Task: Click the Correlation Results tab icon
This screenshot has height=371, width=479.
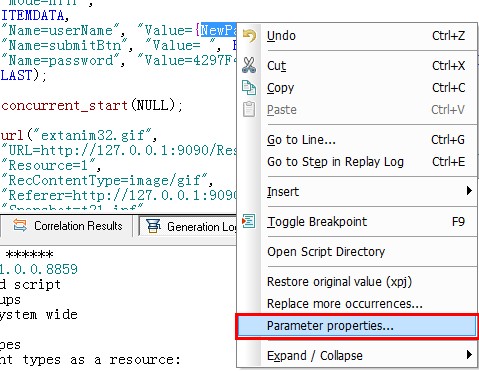Action: tap(20, 226)
